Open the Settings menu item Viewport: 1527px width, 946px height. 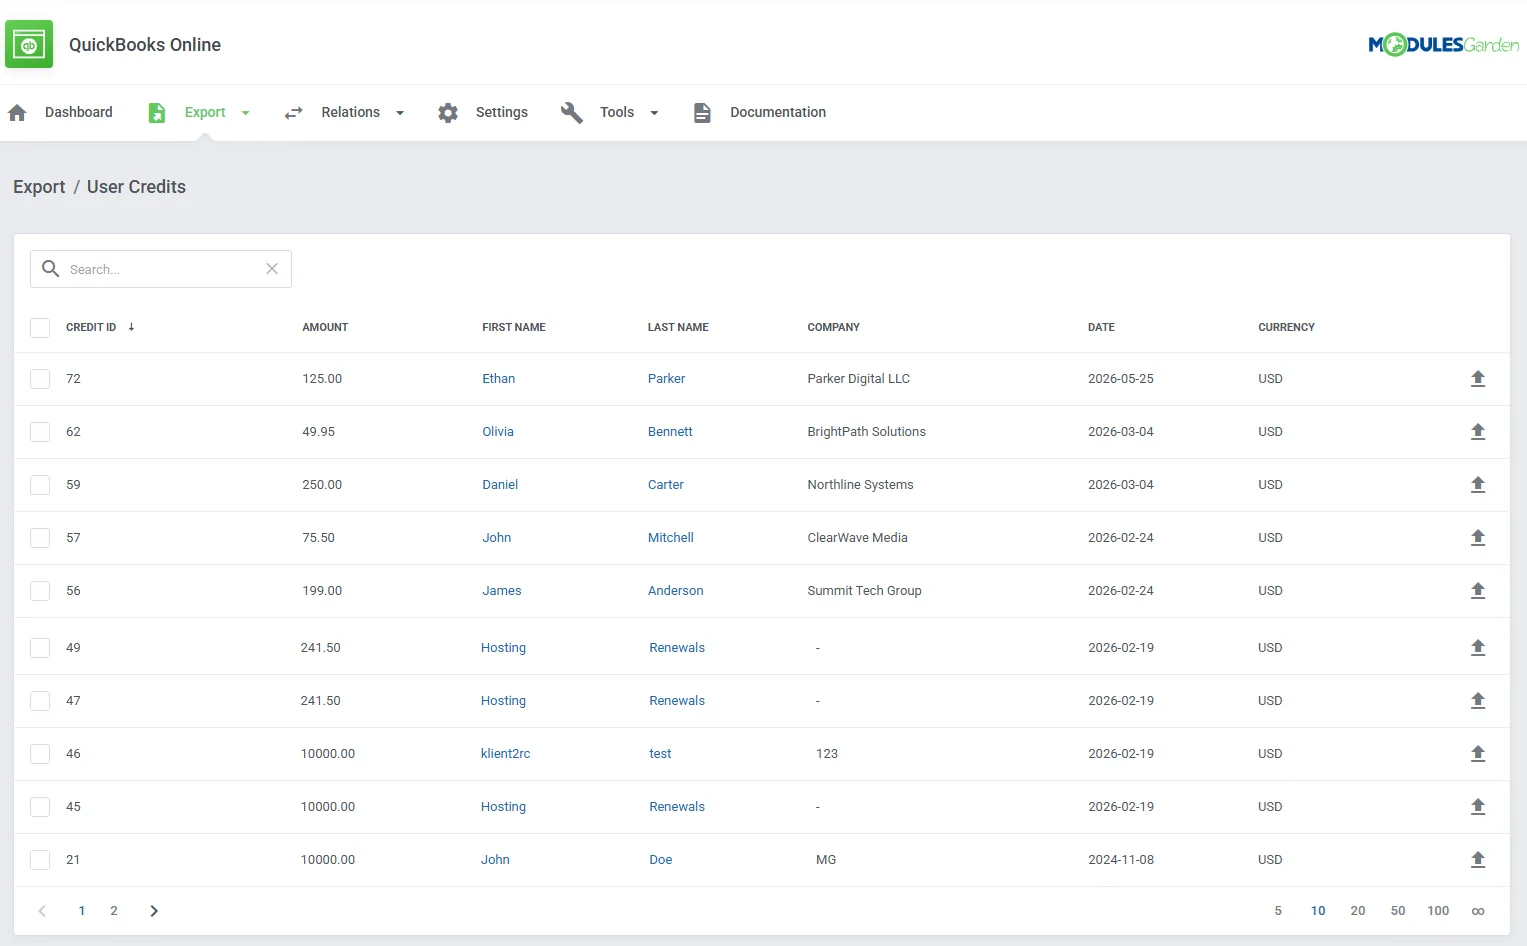(502, 113)
